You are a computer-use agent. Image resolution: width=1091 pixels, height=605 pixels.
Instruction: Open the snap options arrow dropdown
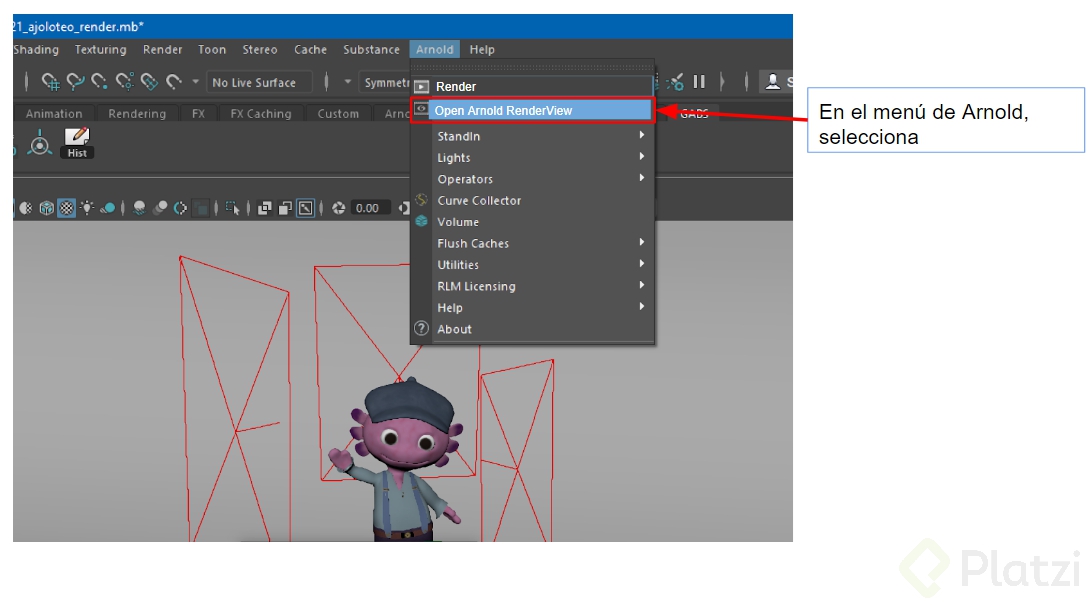pos(196,81)
